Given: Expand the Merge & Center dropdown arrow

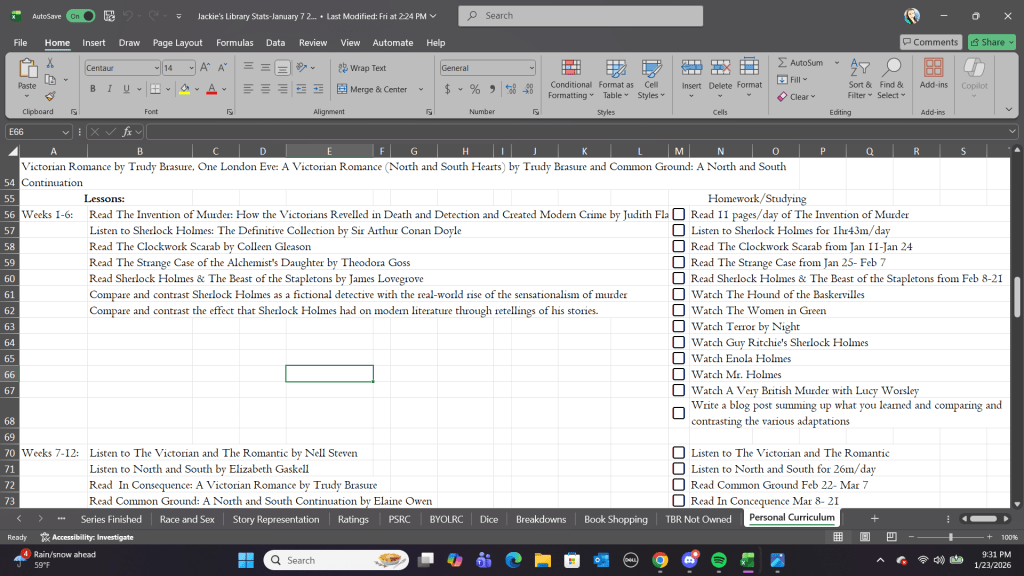Looking at the screenshot, I should (x=420, y=89).
